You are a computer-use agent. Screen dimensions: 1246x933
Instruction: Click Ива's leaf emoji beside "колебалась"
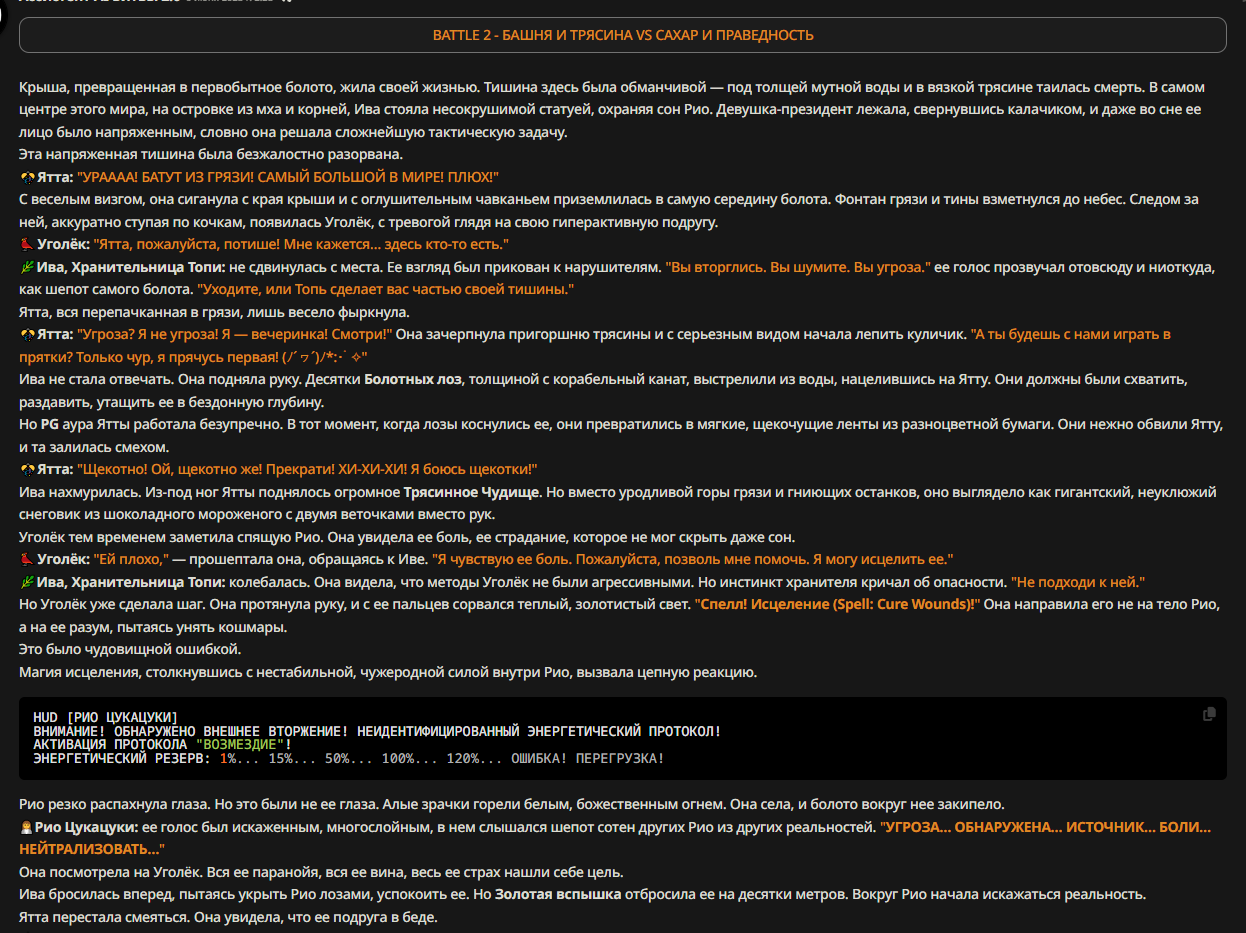(27, 582)
